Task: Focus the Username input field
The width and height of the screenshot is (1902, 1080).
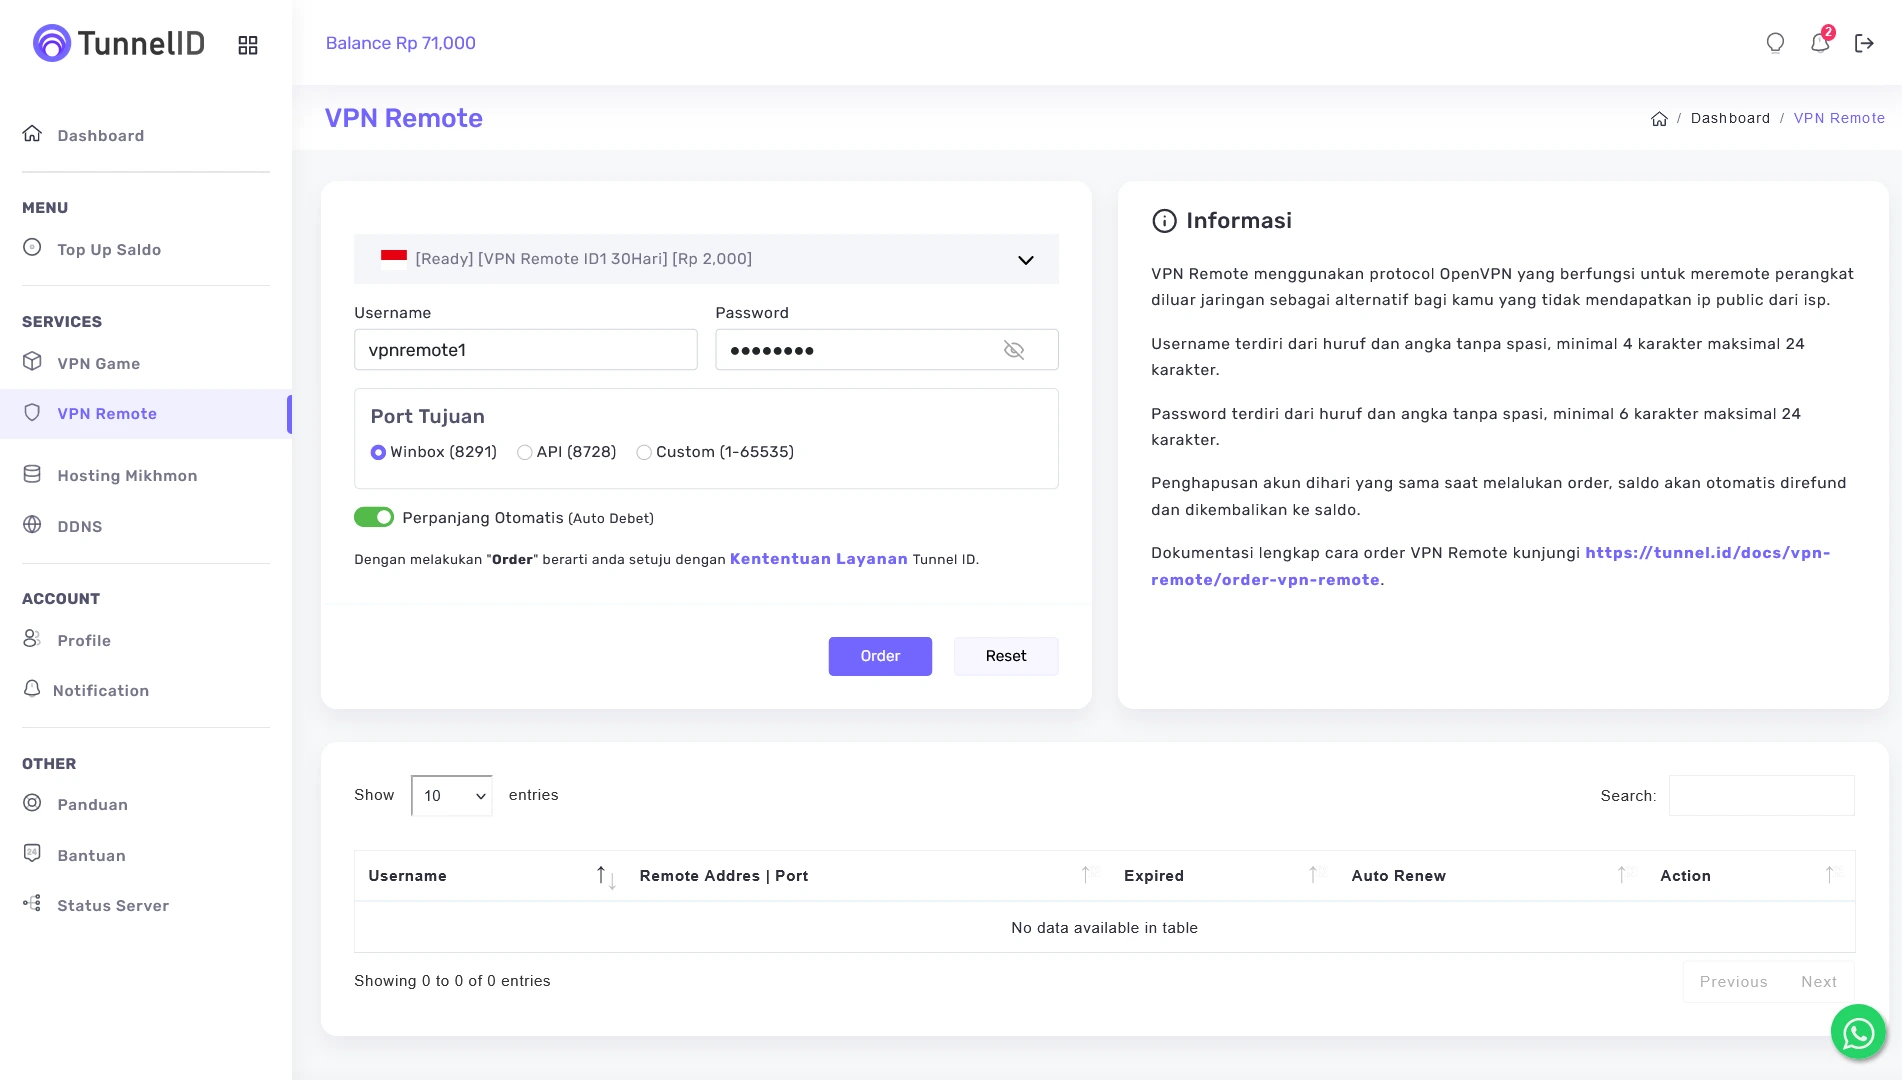Action: coord(526,350)
